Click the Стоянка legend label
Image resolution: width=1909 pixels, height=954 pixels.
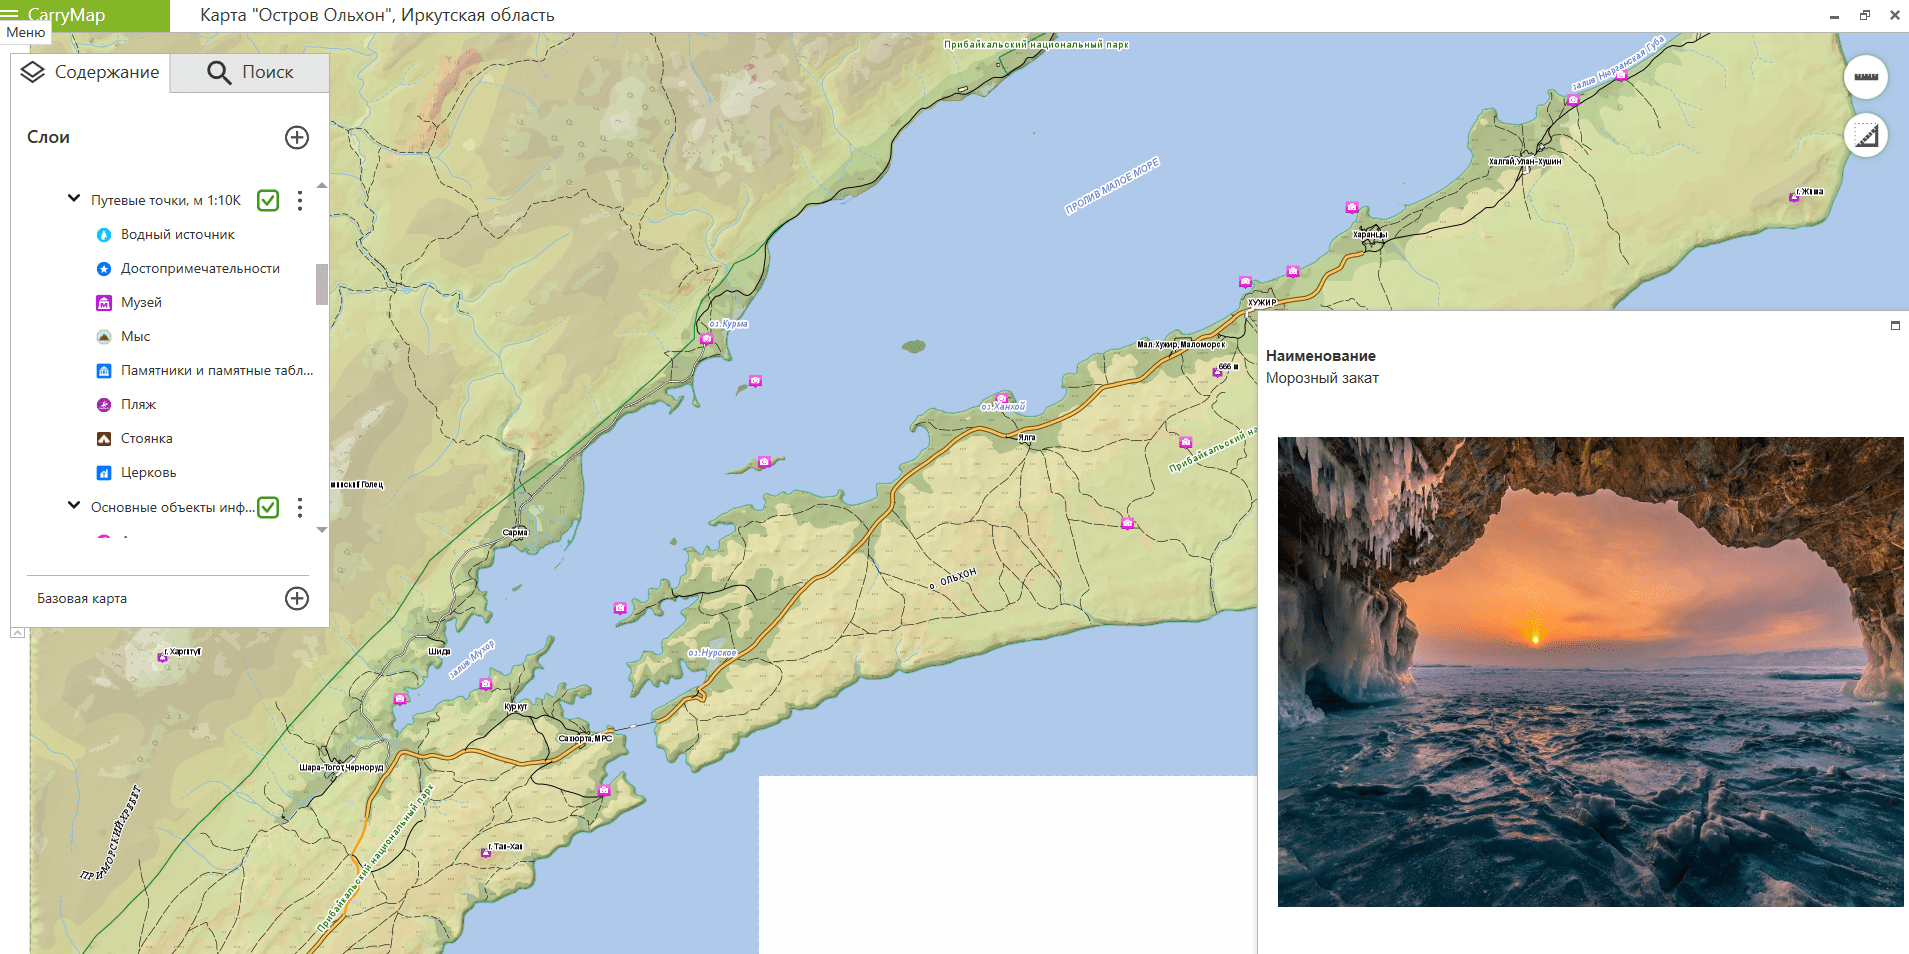click(146, 439)
